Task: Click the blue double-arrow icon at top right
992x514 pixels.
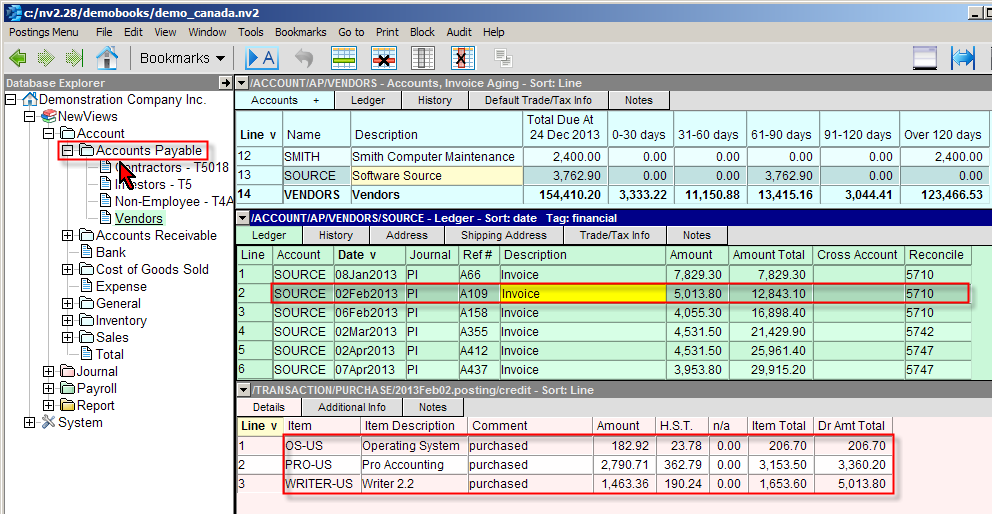Action: 963,58
